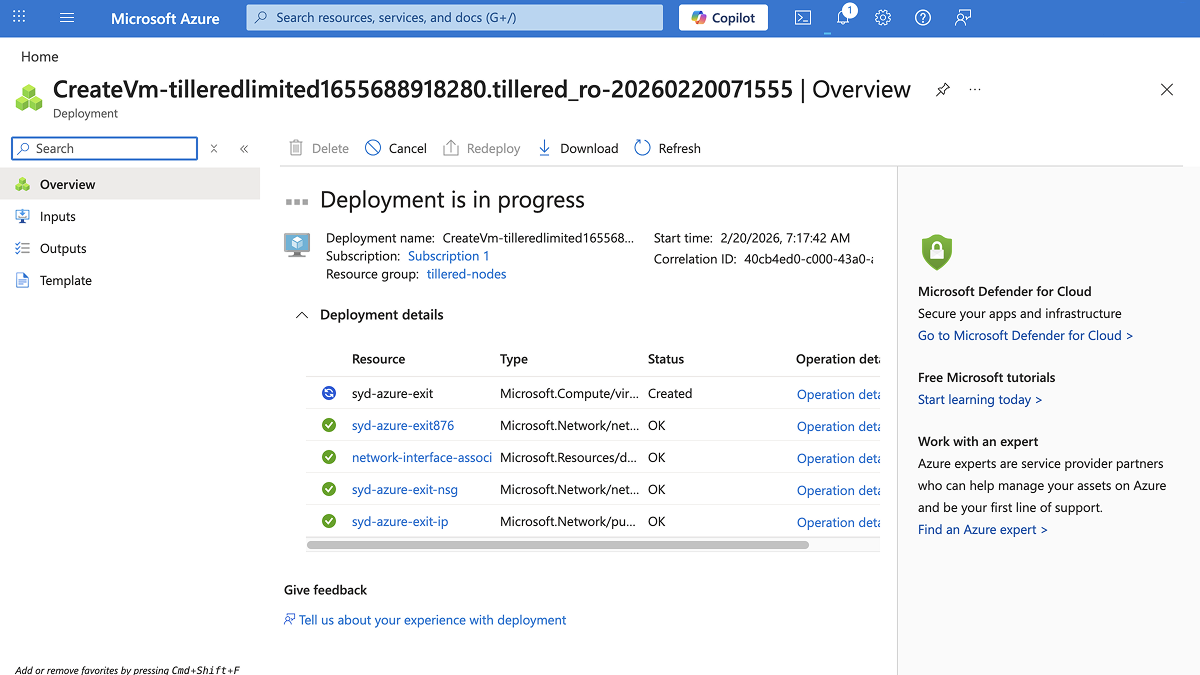The height and width of the screenshot is (675, 1200).
Task: Collapse the Deployment details section
Action: pos(301,314)
